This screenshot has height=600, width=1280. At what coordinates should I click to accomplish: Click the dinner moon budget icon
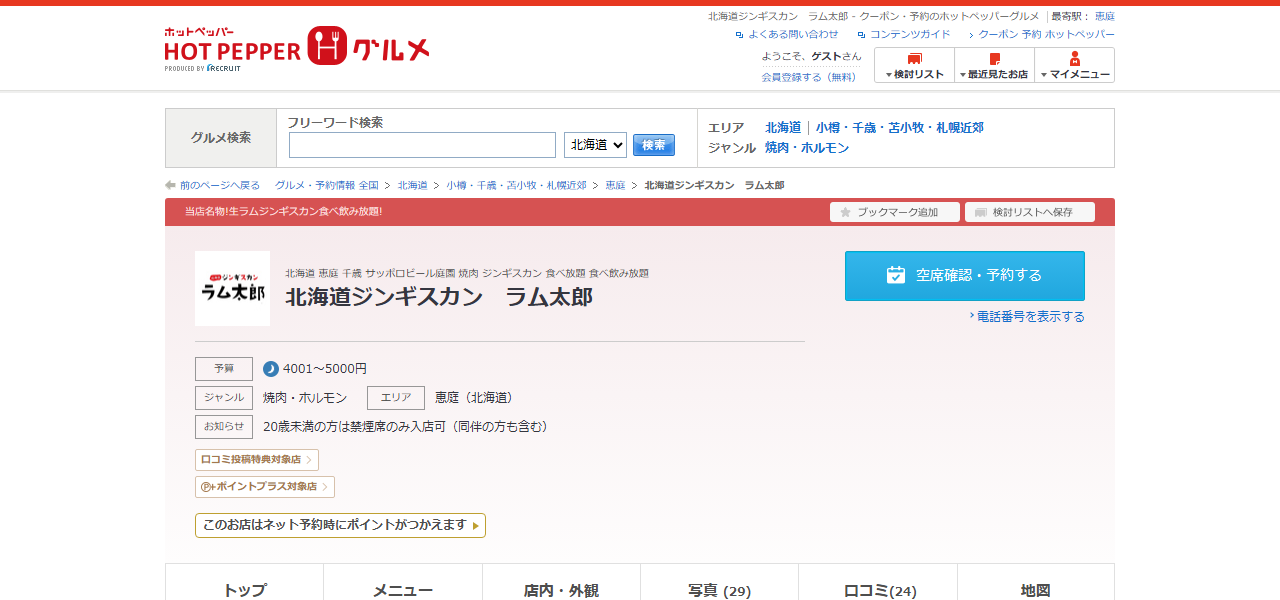271,369
